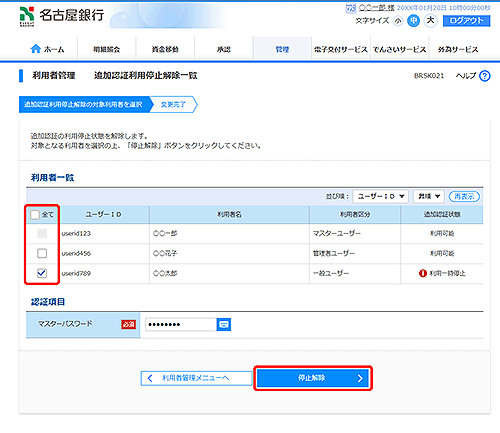Open the 資金移動 navigation tab
Image resolution: width=500 pixels, height=433 pixels.
[x=165, y=49]
